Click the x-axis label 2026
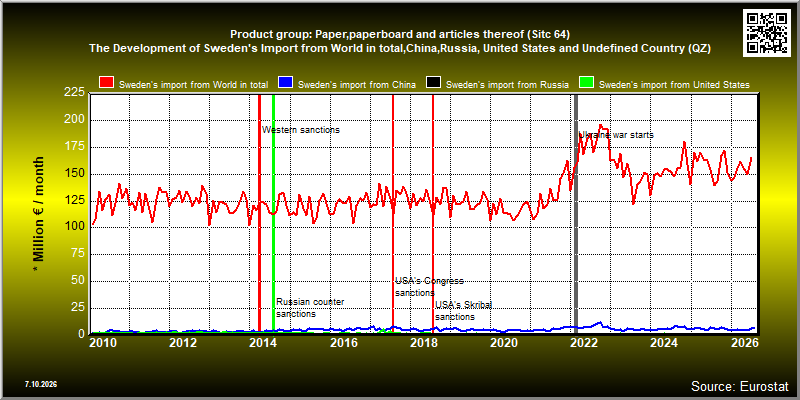Screen dimensions: 800x400 745,342
